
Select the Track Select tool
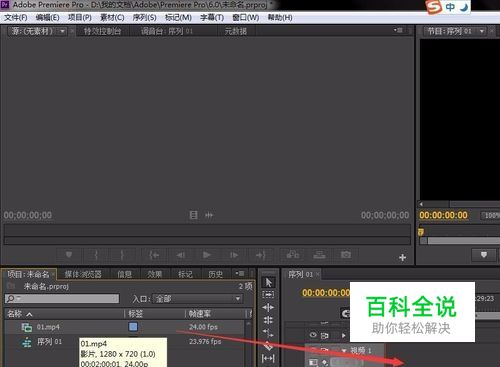pos(268,295)
